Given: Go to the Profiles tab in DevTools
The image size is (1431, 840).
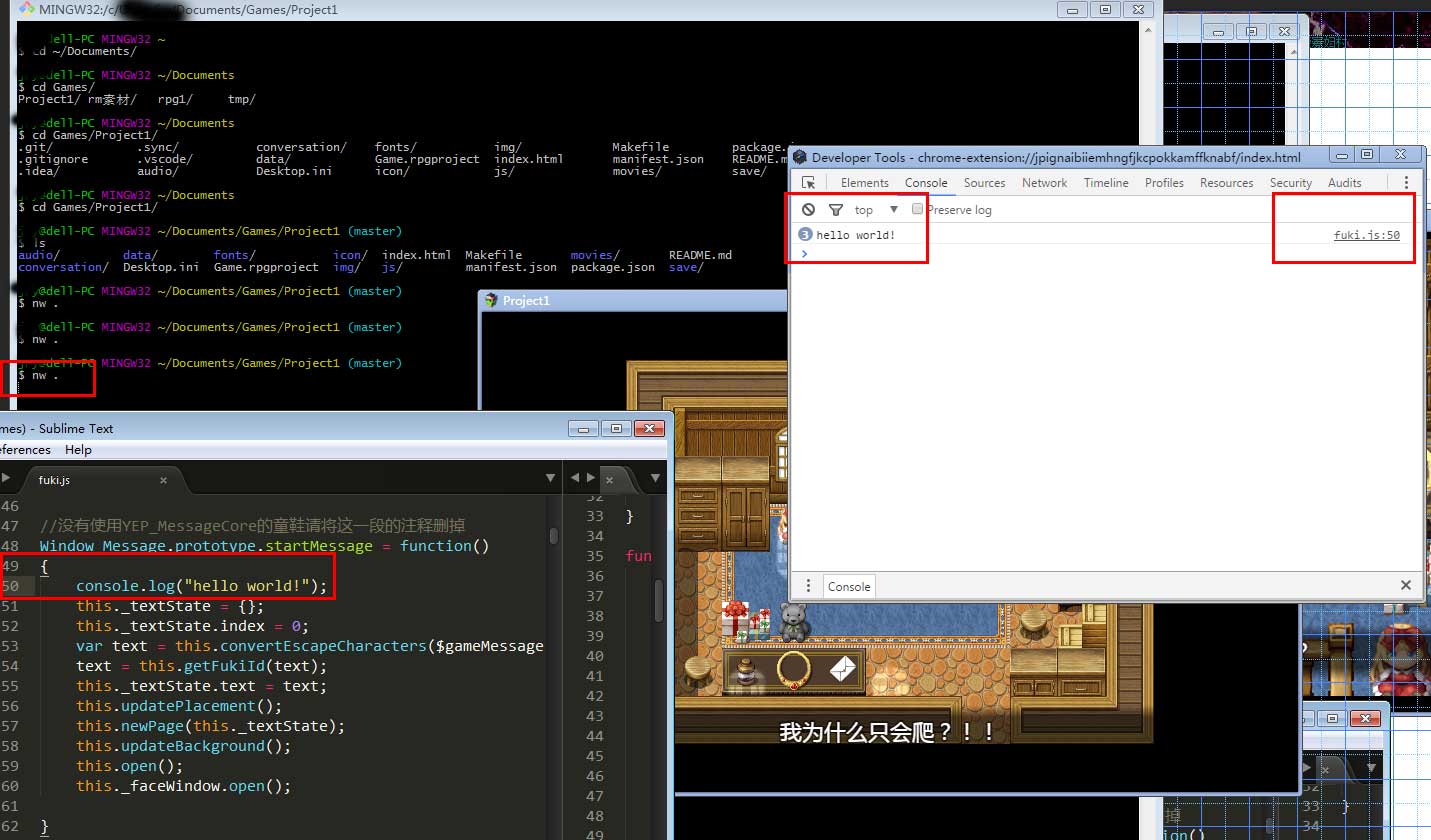Looking at the screenshot, I should point(1164,183).
